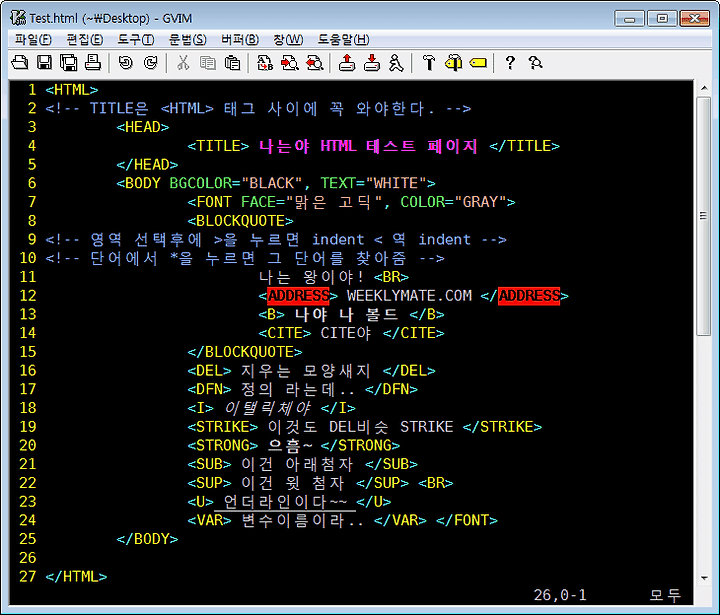This screenshot has width=720, height=615.
Task: Click the </BLOCKQUOTE> tag on line 15
Action: (245, 352)
